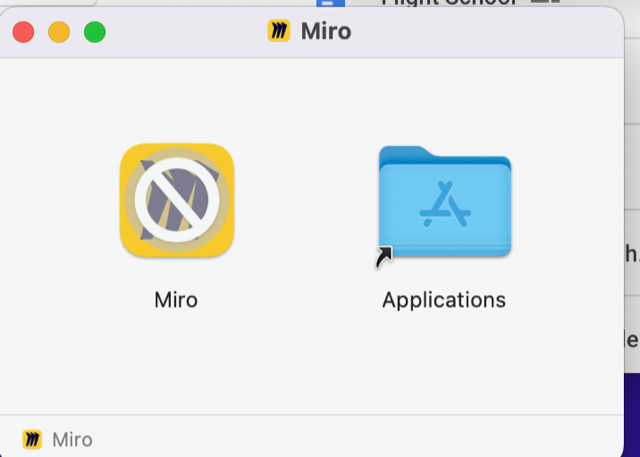The image size is (640, 457).
Task: Zoom the Miro window with green button
Action: [95, 32]
